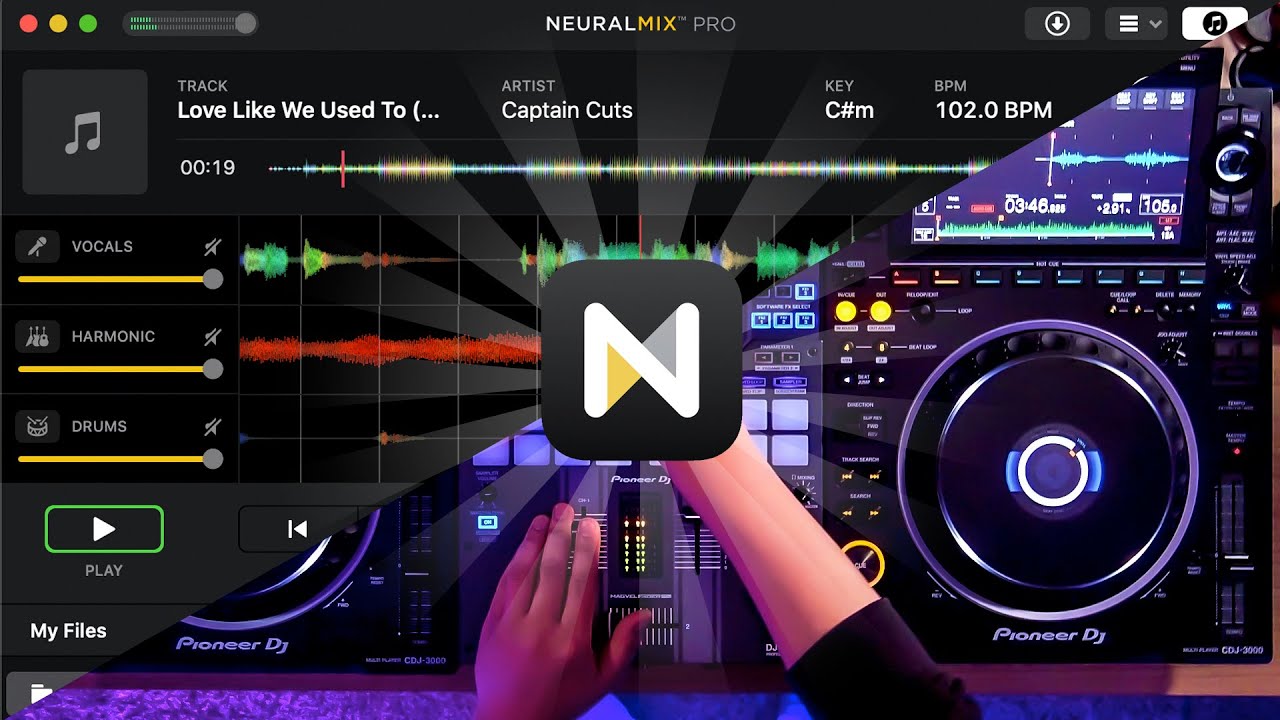Click the artist name 'Captain Cuts'
The height and width of the screenshot is (720, 1280).
[x=567, y=111]
